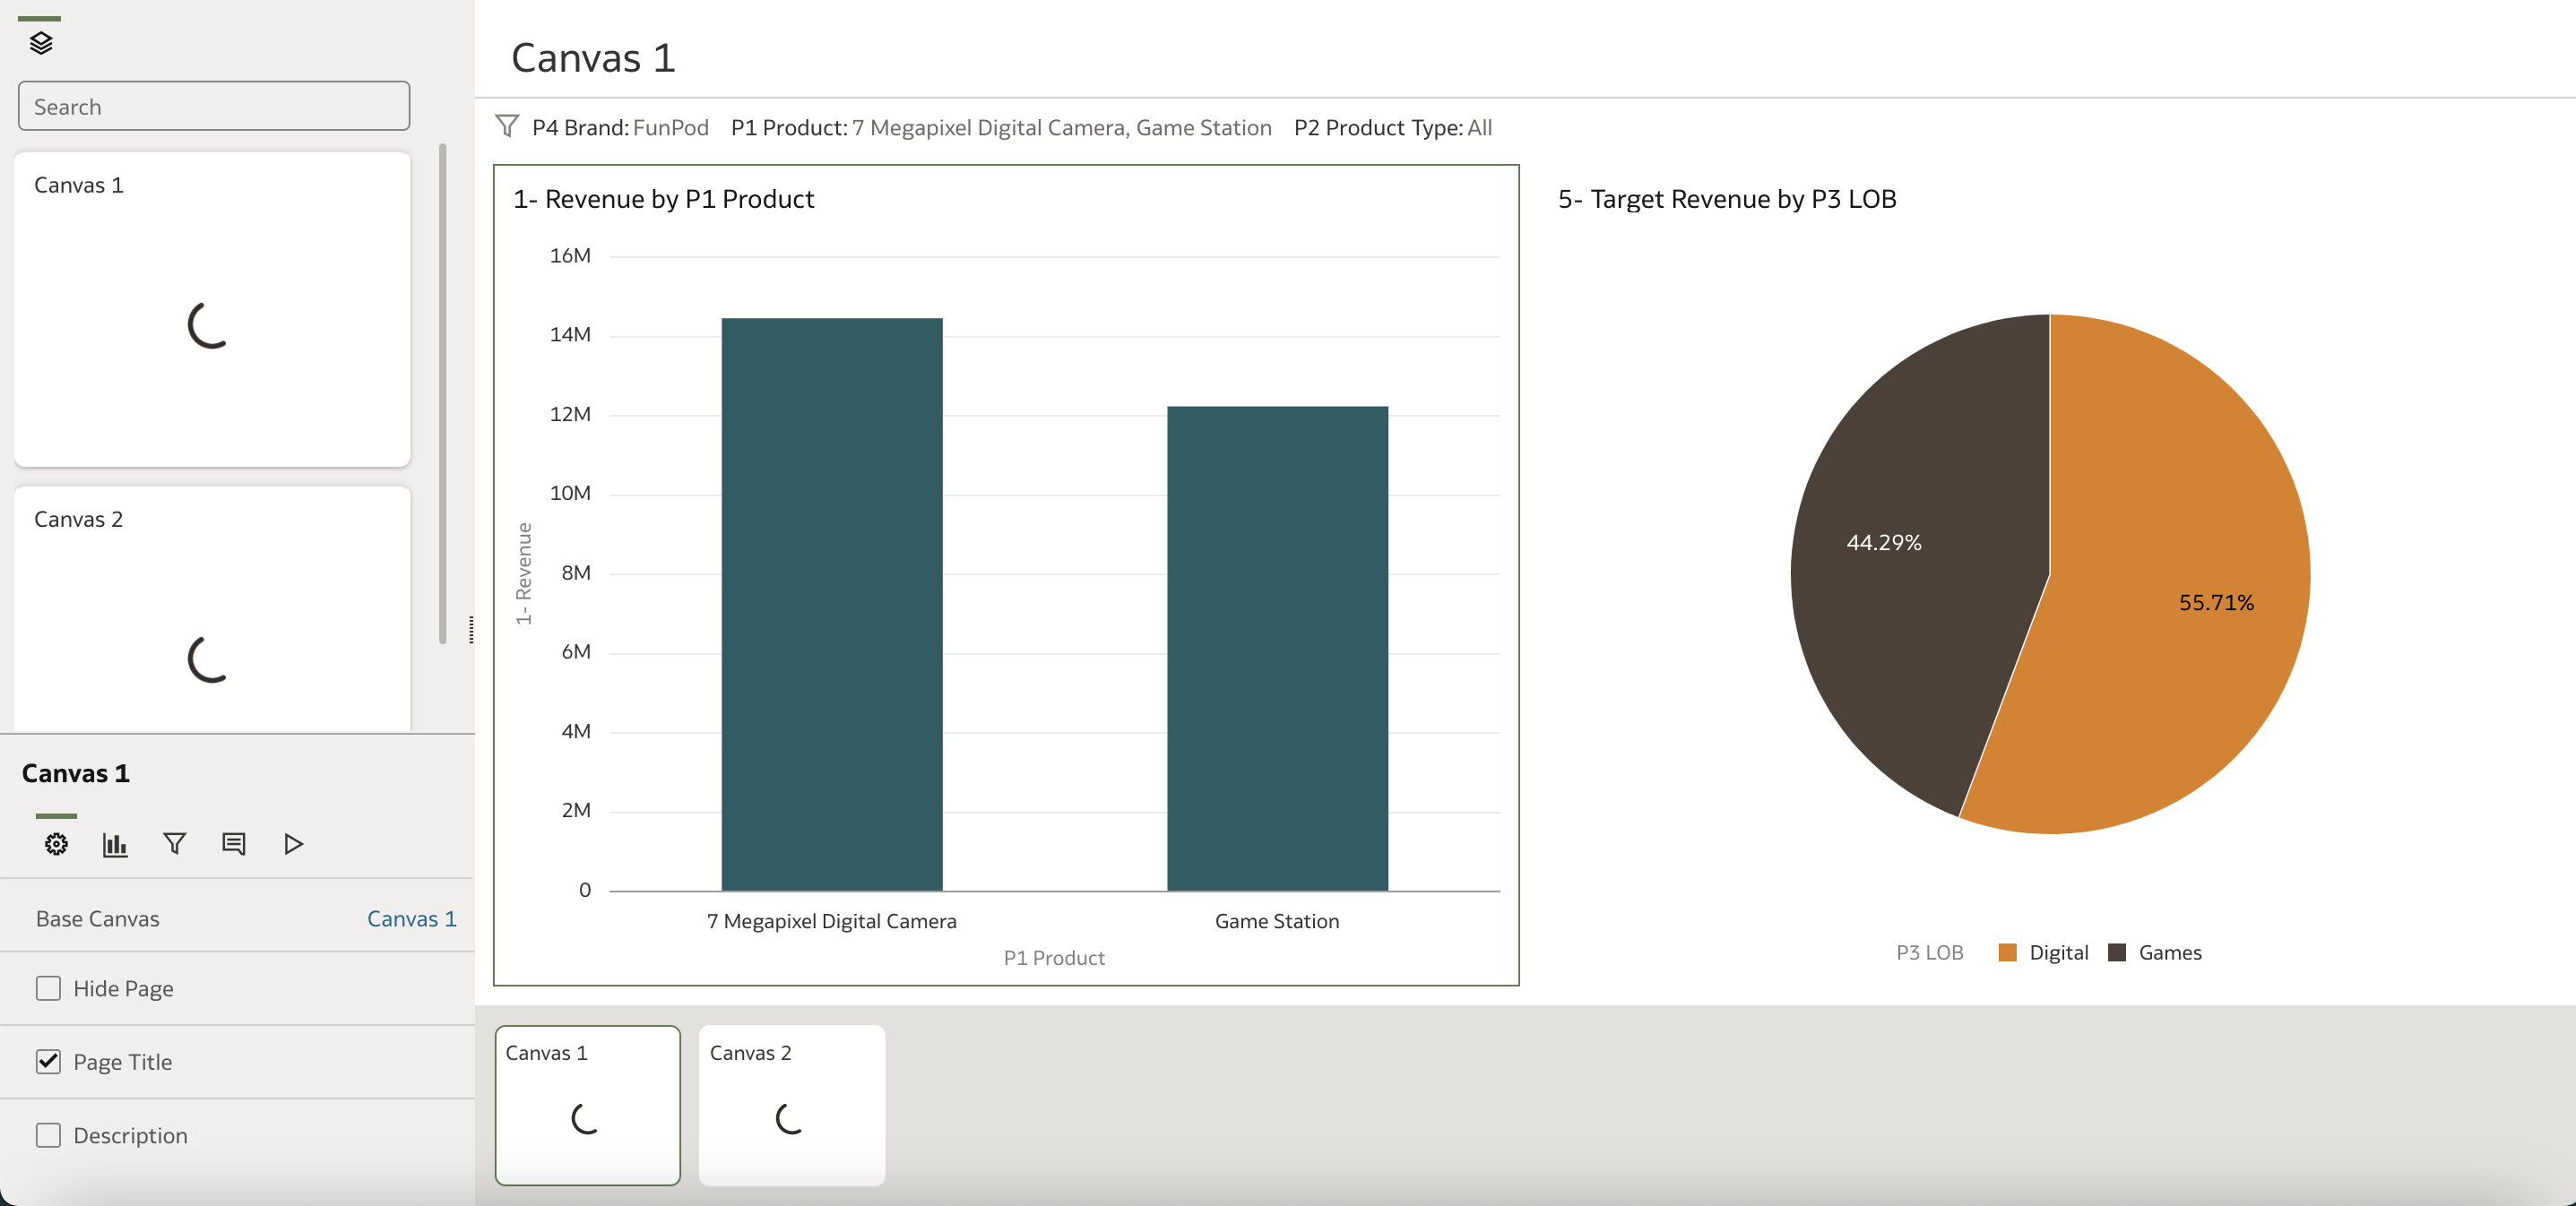The height and width of the screenshot is (1206, 2576).
Task: Open the P1 Product filter
Action: tap(1001, 128)
